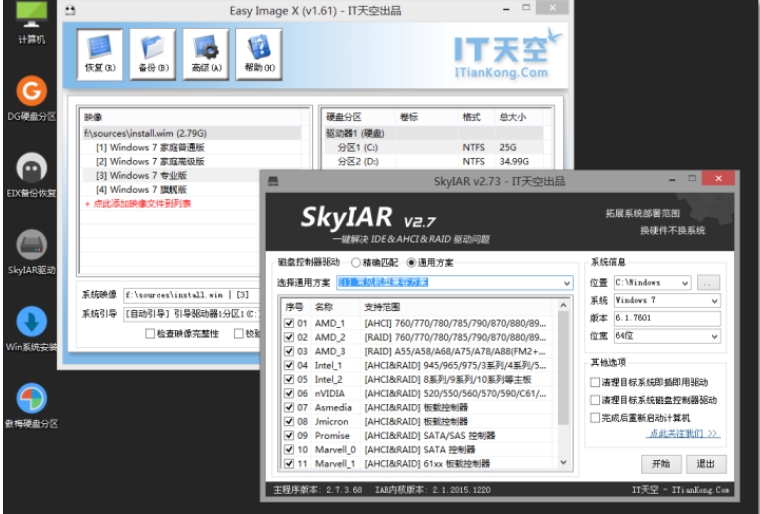
Task: Select 驱动器1 (硬盘) row
Action: [433, 133]
